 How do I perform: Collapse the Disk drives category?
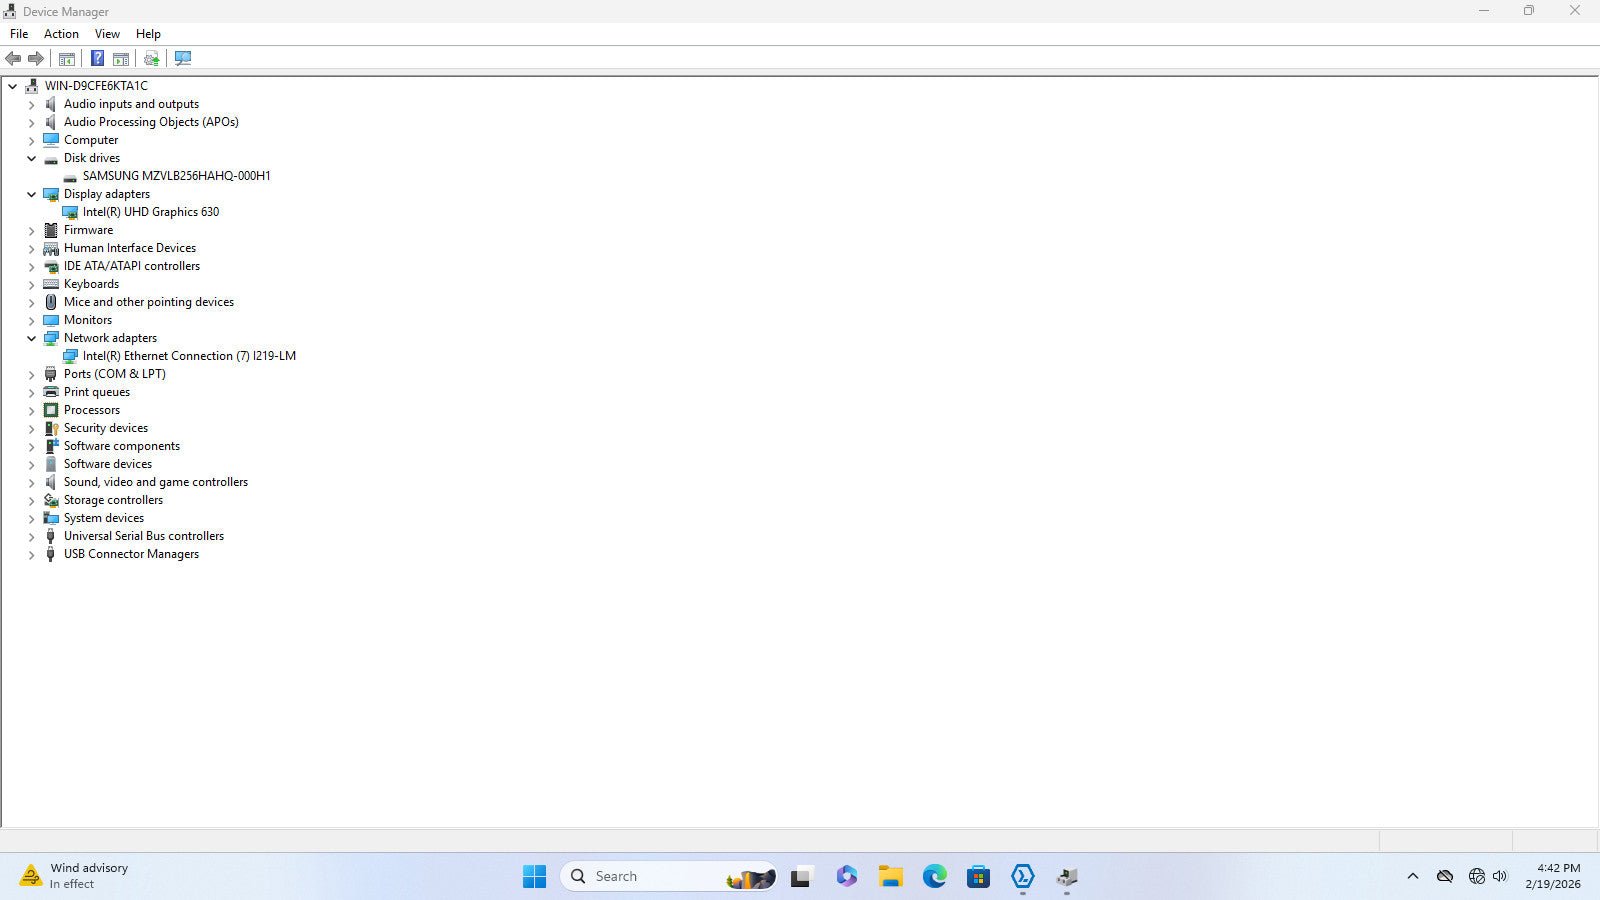click(x=32, y=158)
